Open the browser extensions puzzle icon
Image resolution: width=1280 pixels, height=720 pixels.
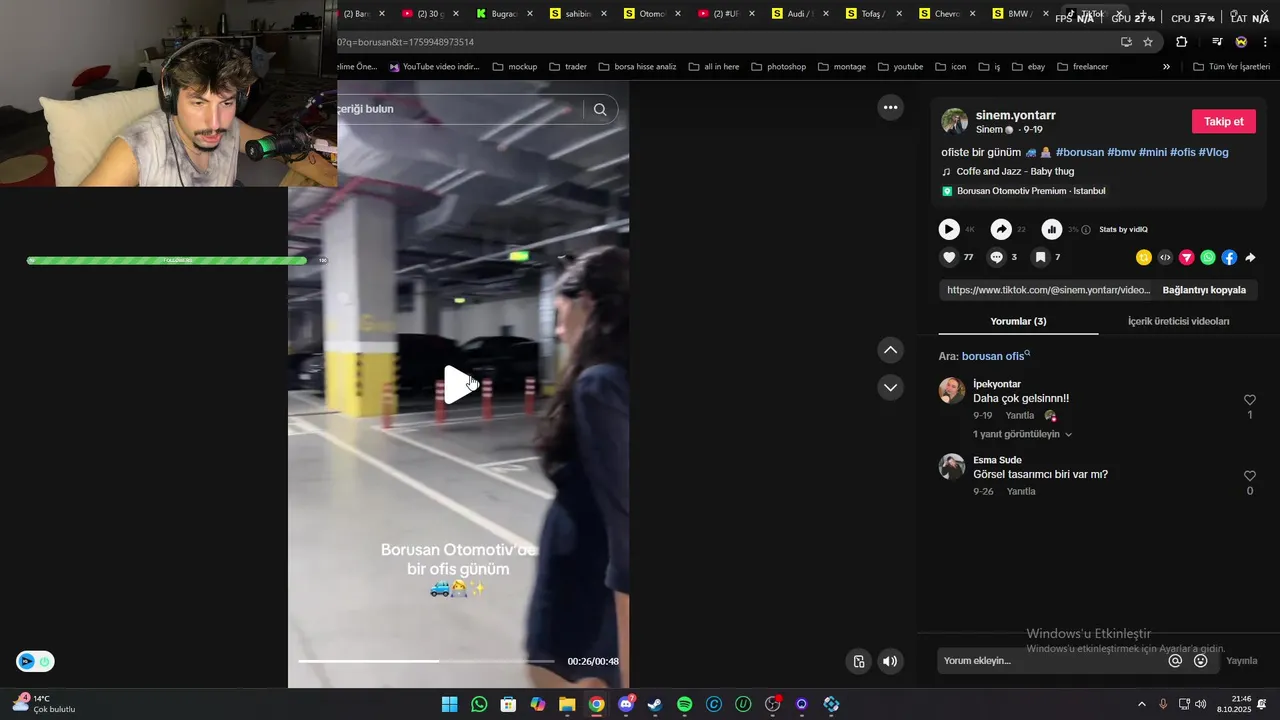1182,42
